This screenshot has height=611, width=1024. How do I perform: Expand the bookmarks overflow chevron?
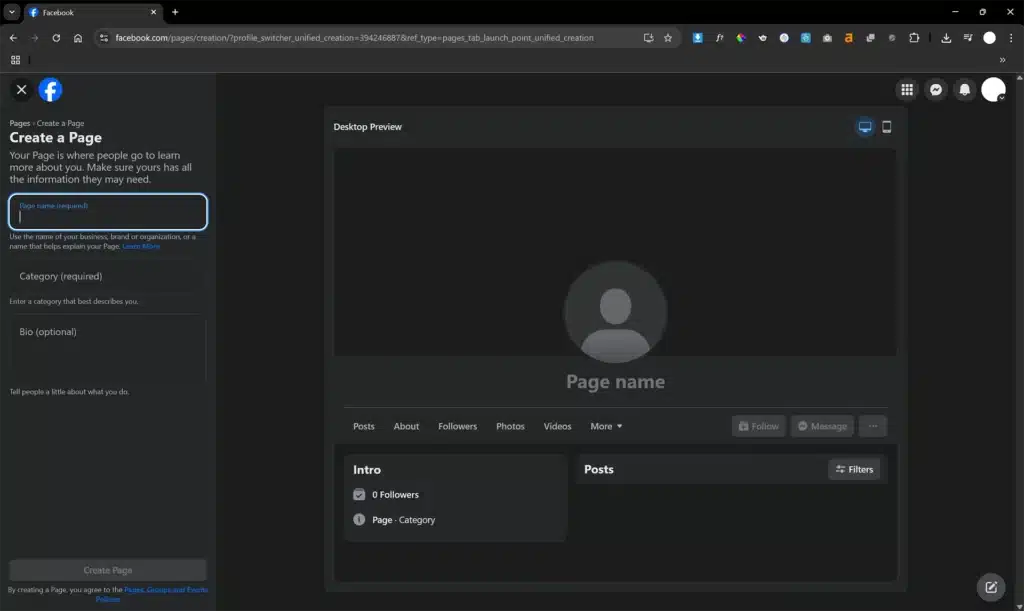(1002, 59)
